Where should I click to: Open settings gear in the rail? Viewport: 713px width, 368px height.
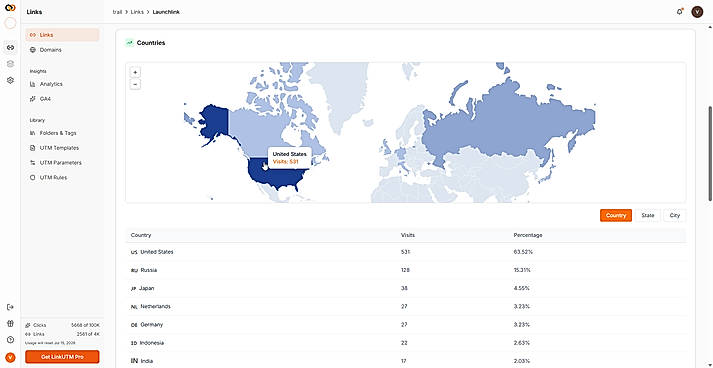pos(10,80)
